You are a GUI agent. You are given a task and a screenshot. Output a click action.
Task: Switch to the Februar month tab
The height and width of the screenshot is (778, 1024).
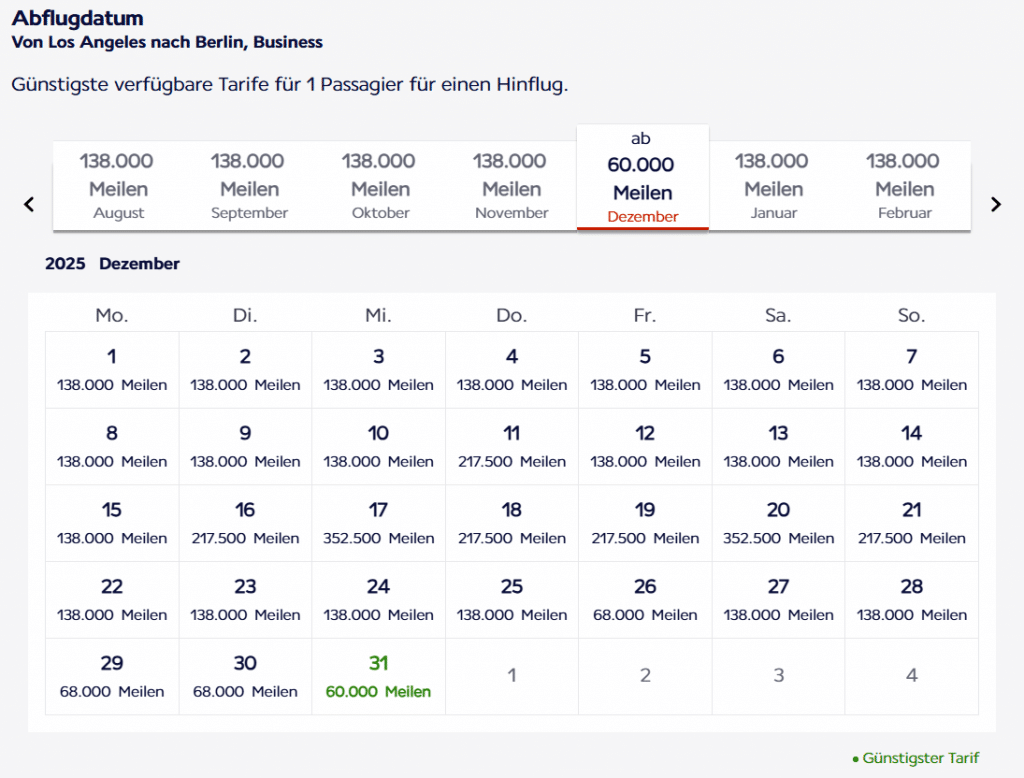[904, 185]
